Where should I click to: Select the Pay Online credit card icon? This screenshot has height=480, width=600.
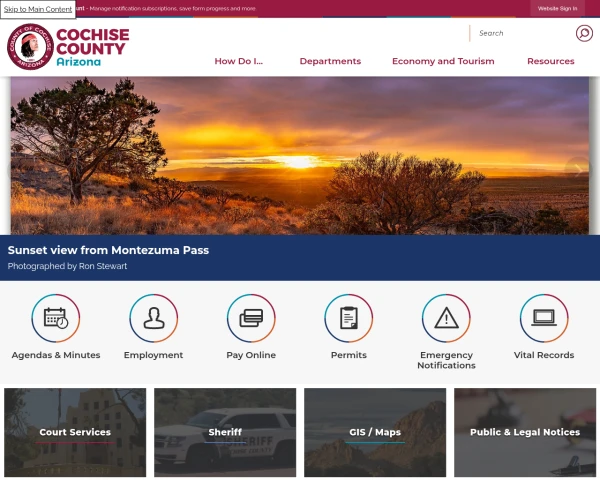251,318
